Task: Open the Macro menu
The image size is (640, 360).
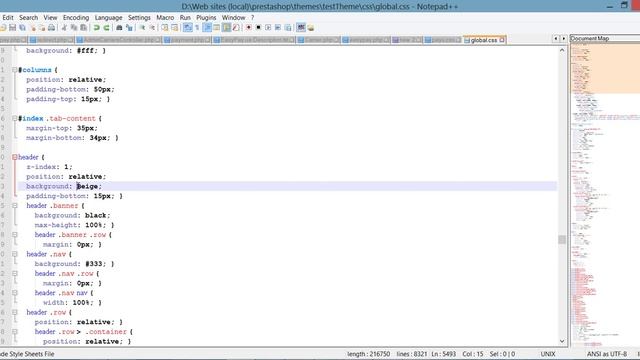Action: click(165, 18)
